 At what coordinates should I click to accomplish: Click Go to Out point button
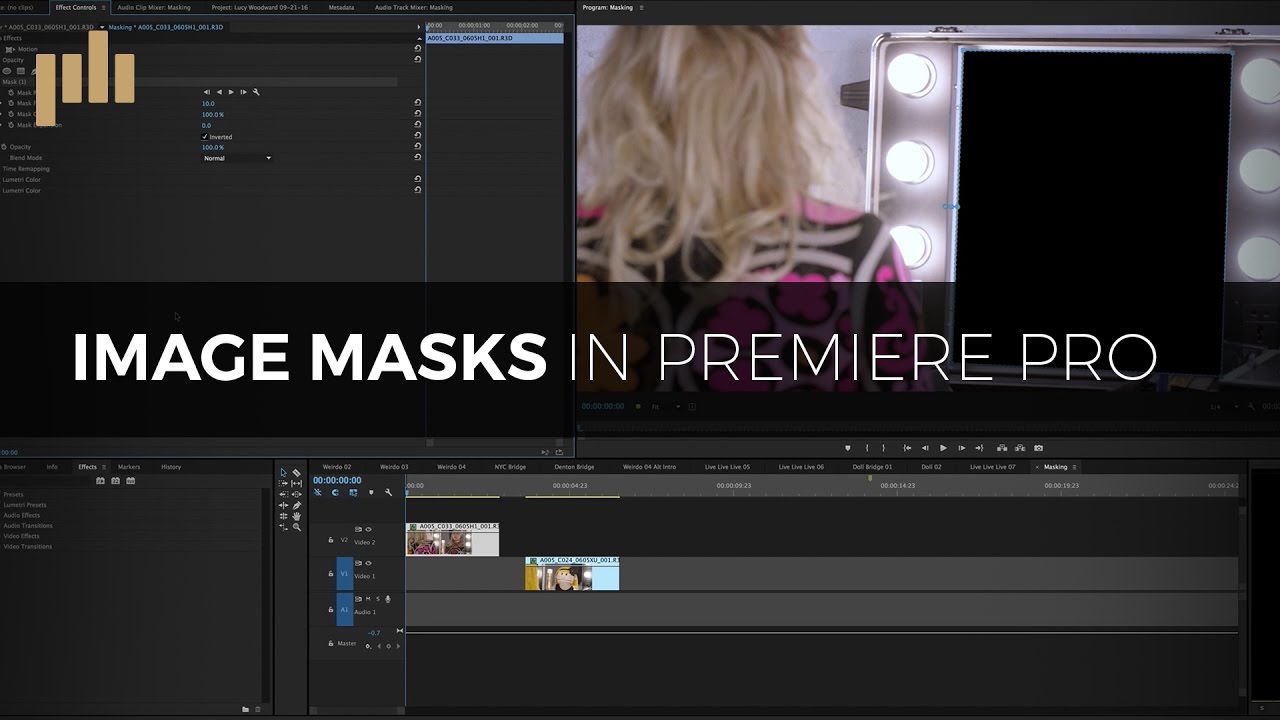pyautogui.click(x=979, y=448)
